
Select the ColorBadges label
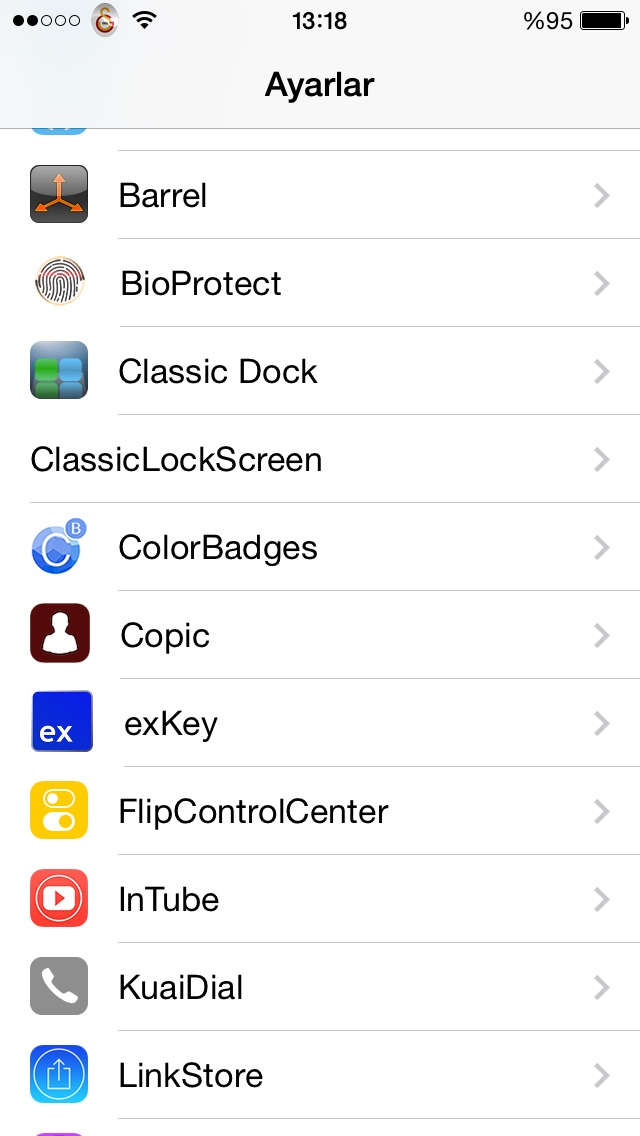[x=218, y=548]
